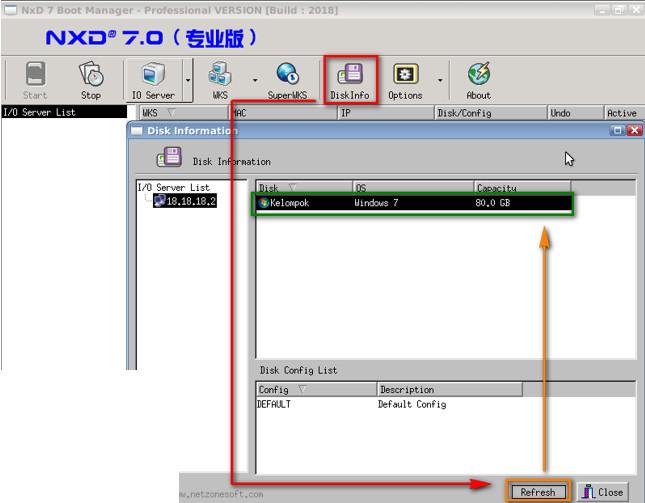The width and height of the screenshot is (645, 503).
Task: Select the Kelompok disk row
Action: (x=413, y=203)
